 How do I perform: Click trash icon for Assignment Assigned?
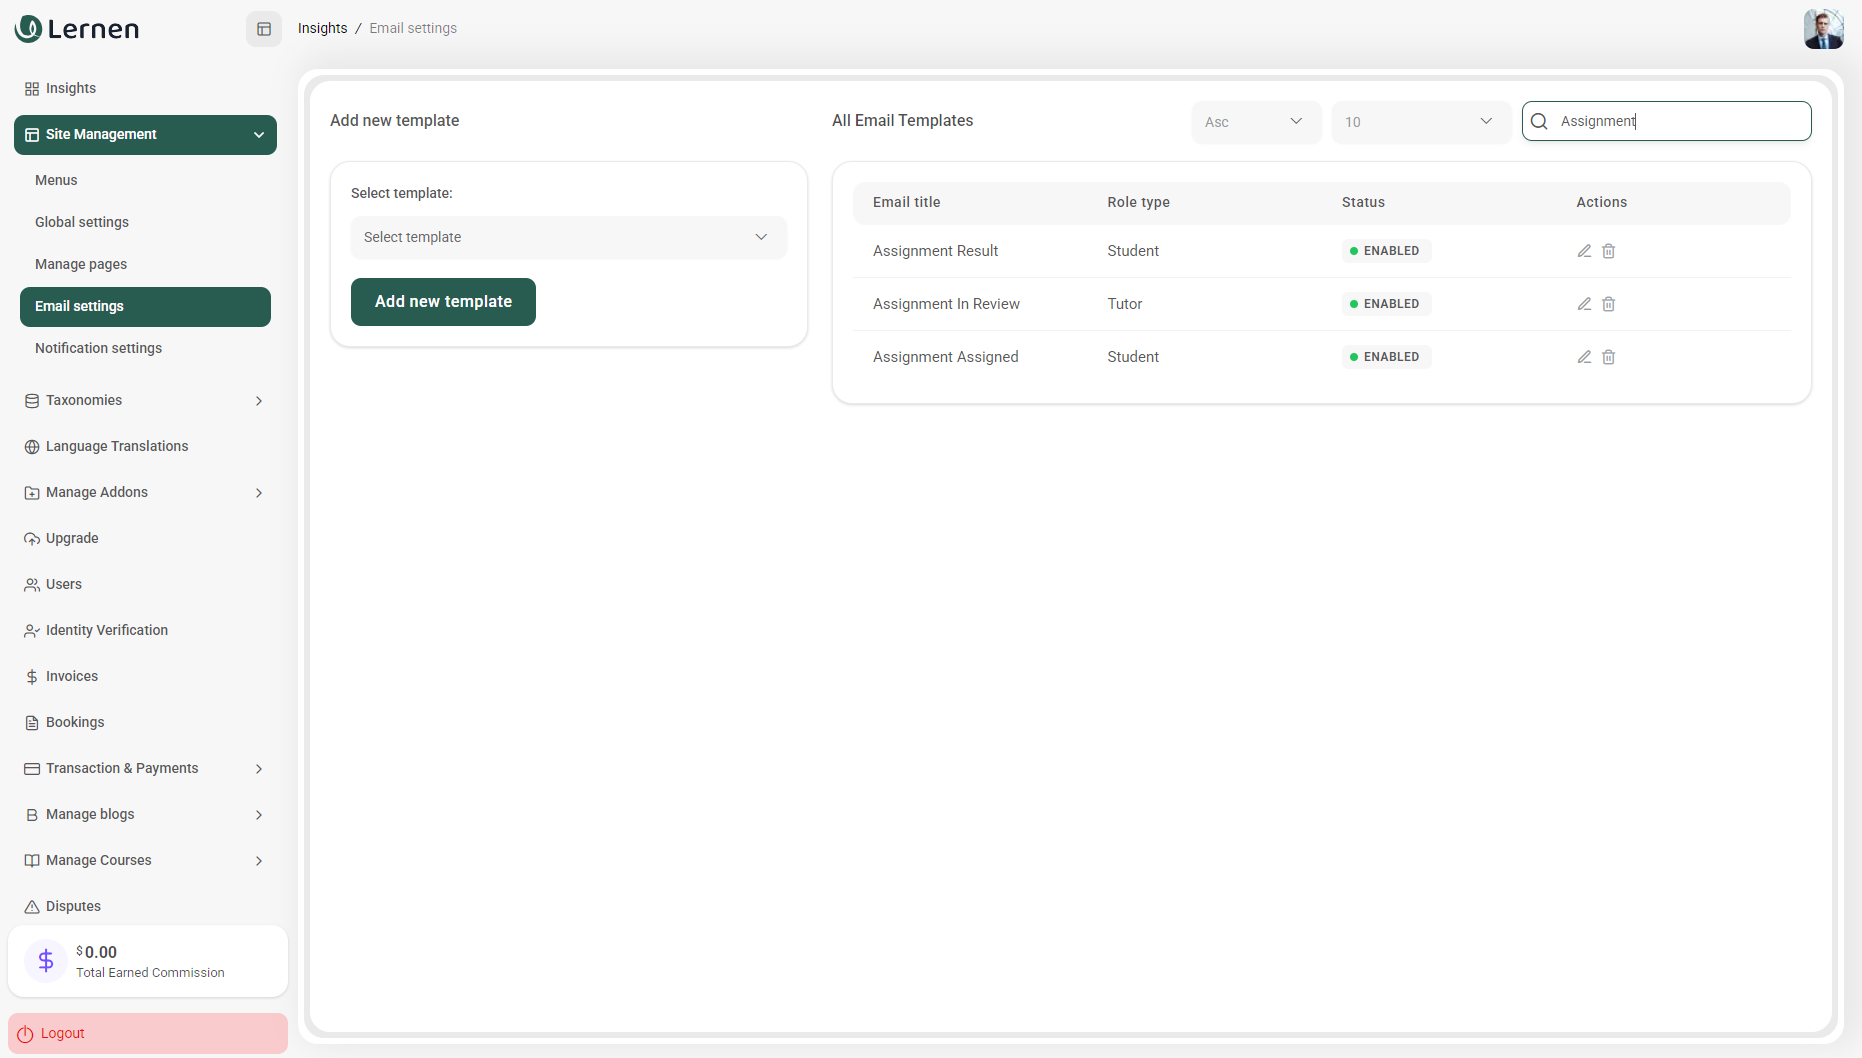coord(1608,357)
